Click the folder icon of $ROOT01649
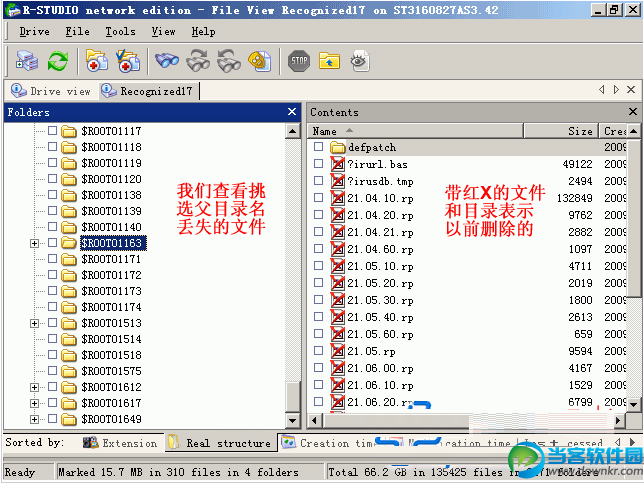This screenshot has height=485, width=644. click(69, 419)
